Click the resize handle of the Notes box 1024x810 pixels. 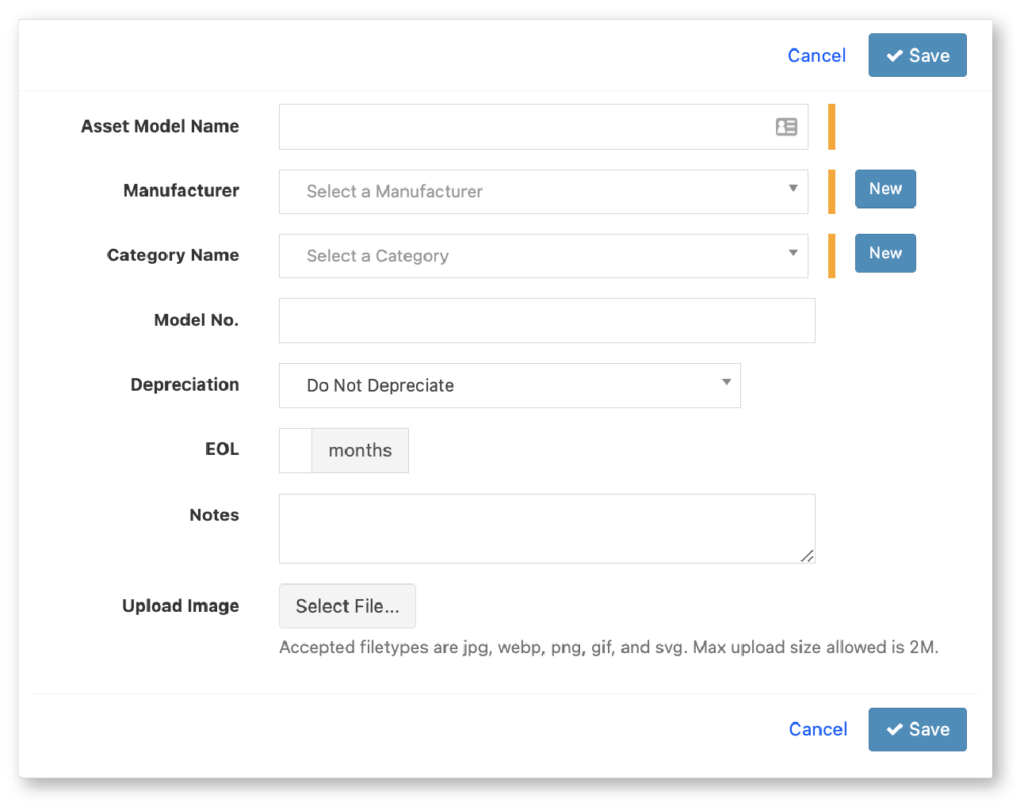coord(807,556)
